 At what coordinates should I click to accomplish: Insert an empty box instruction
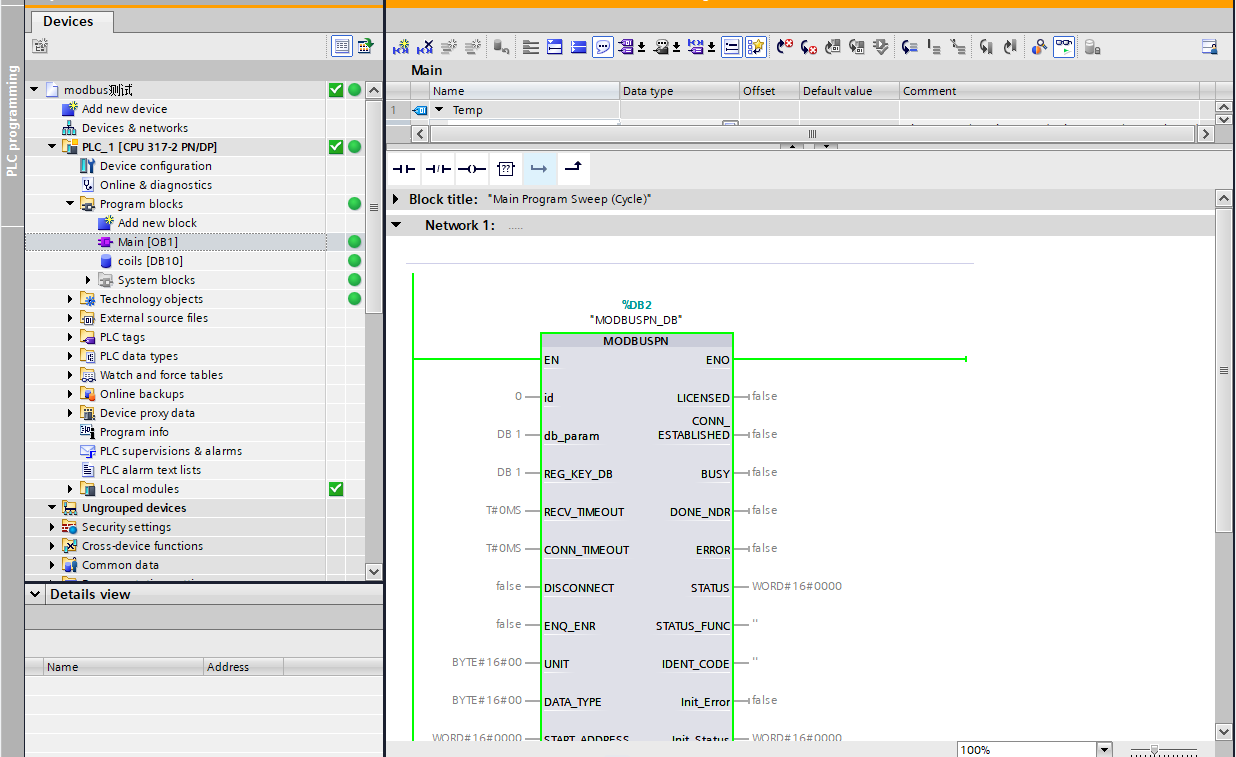click(505, 169)
